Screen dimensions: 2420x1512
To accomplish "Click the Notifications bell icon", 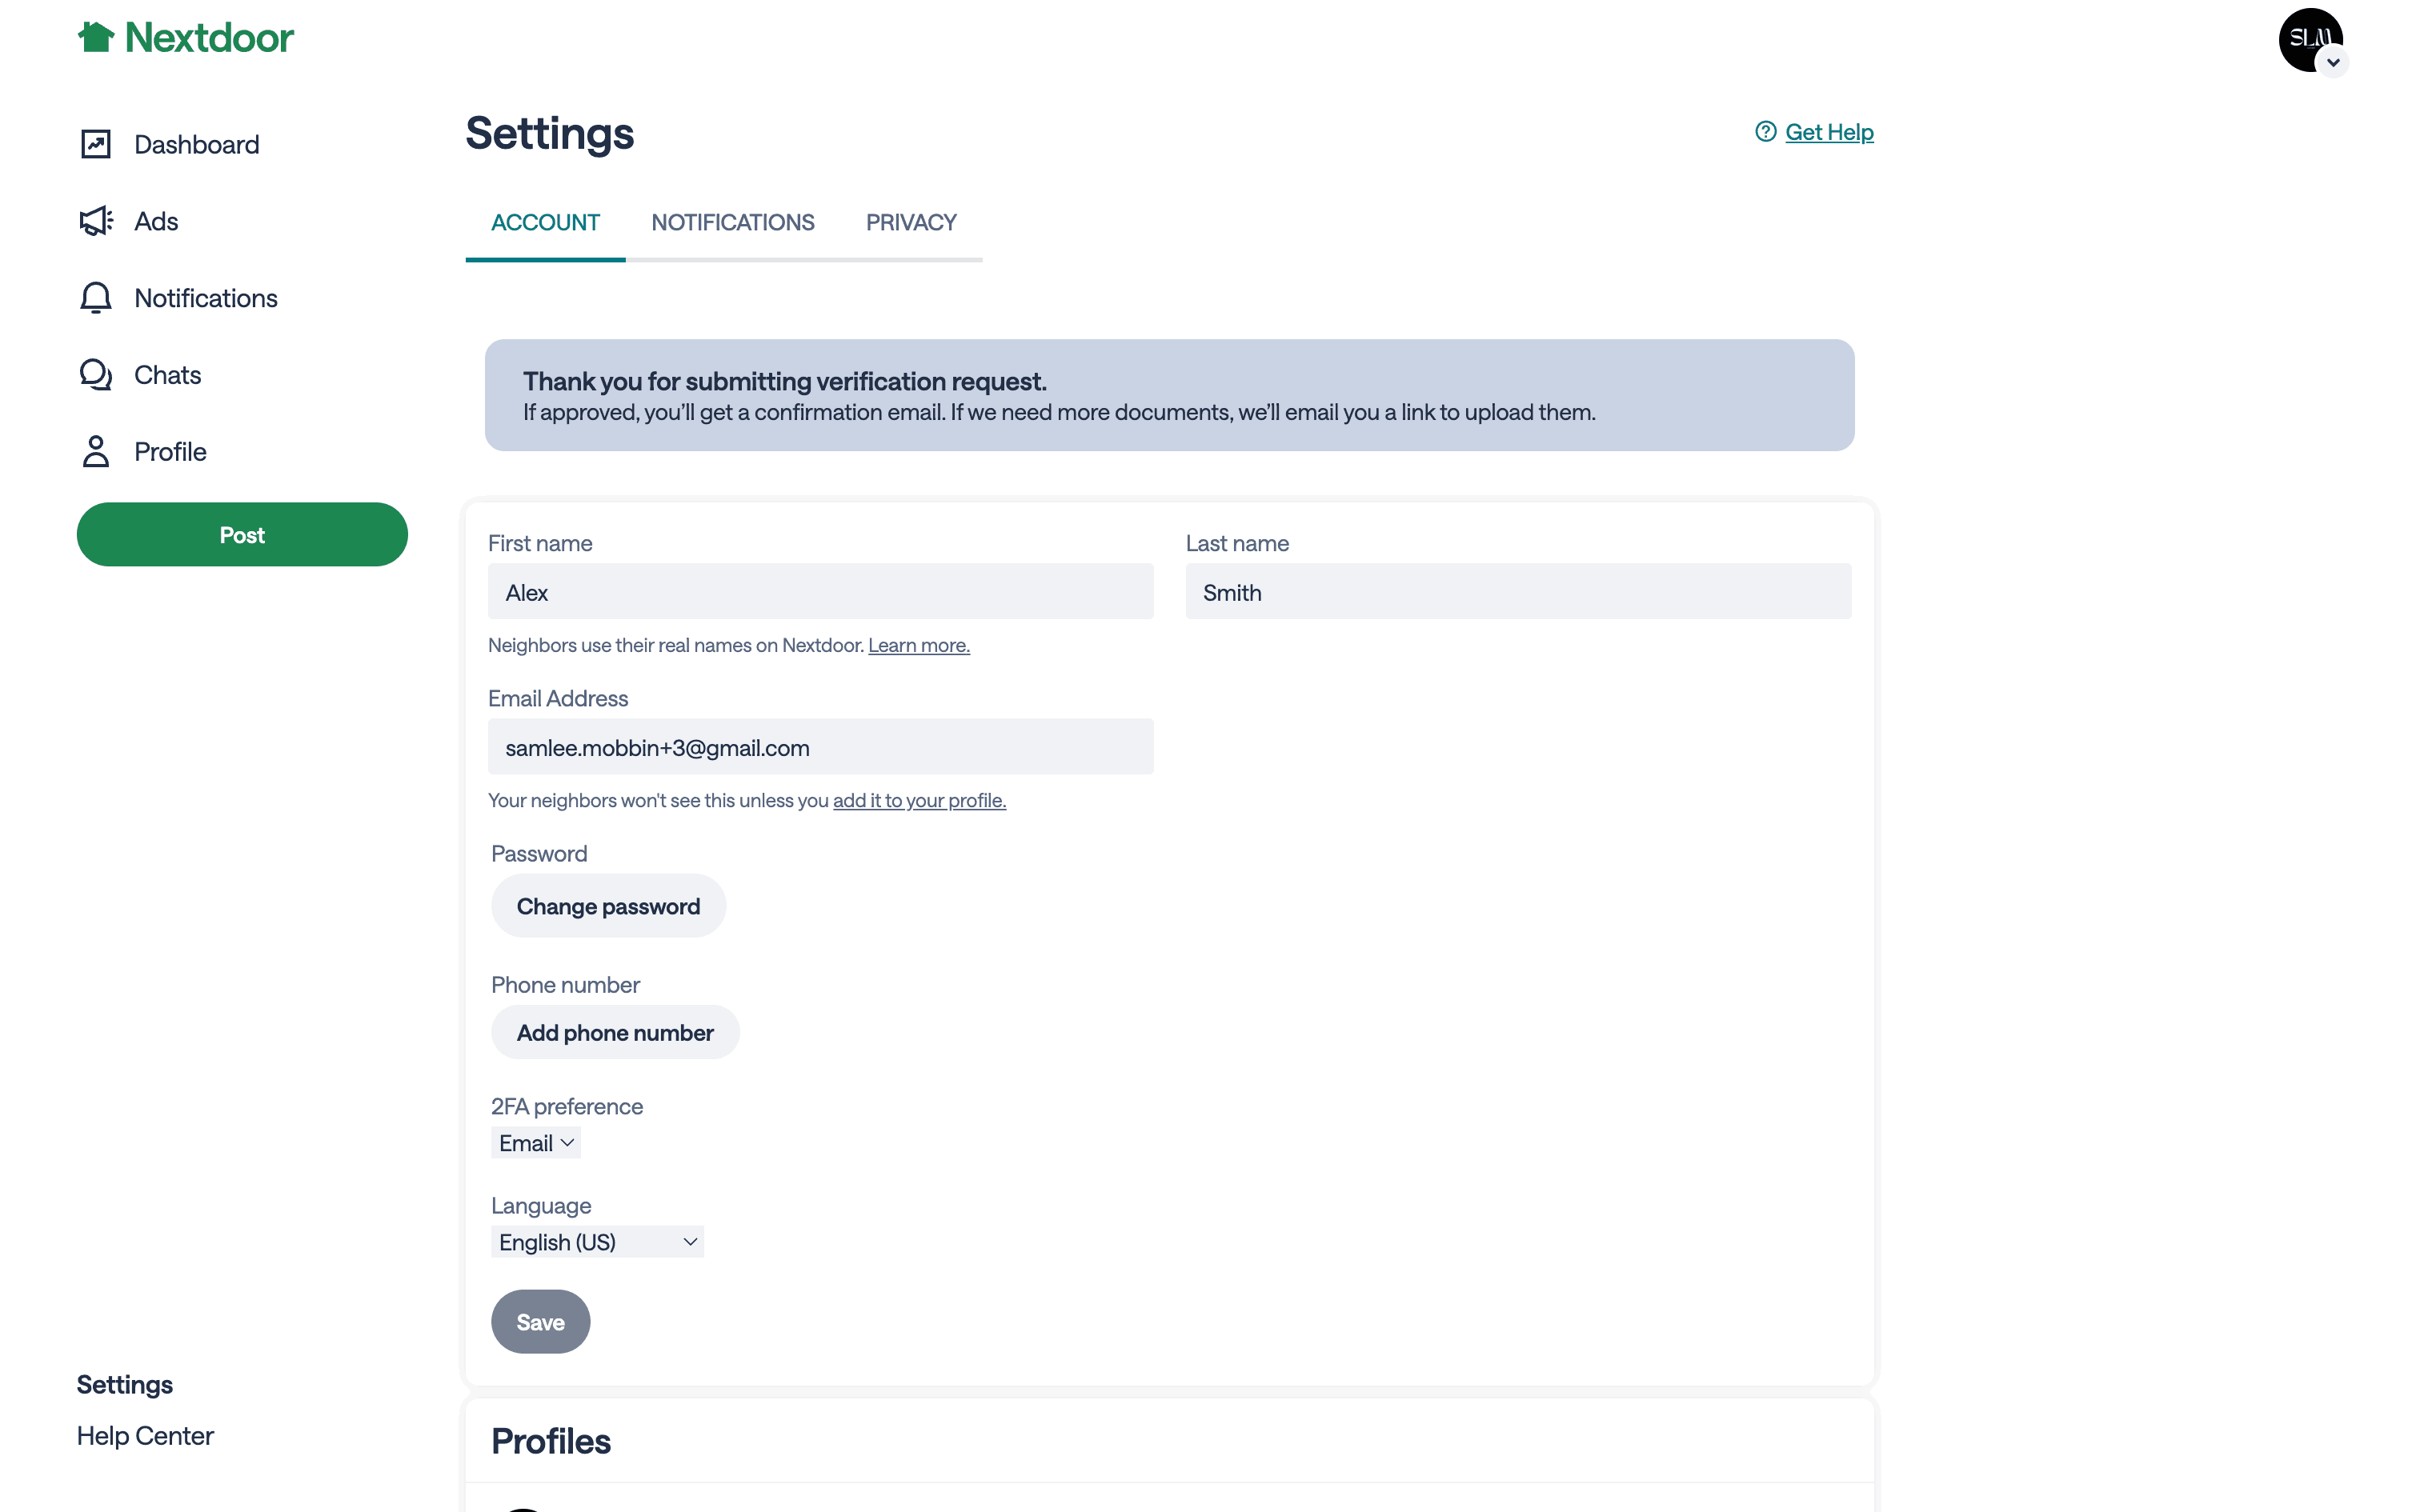I will (96, 298).
